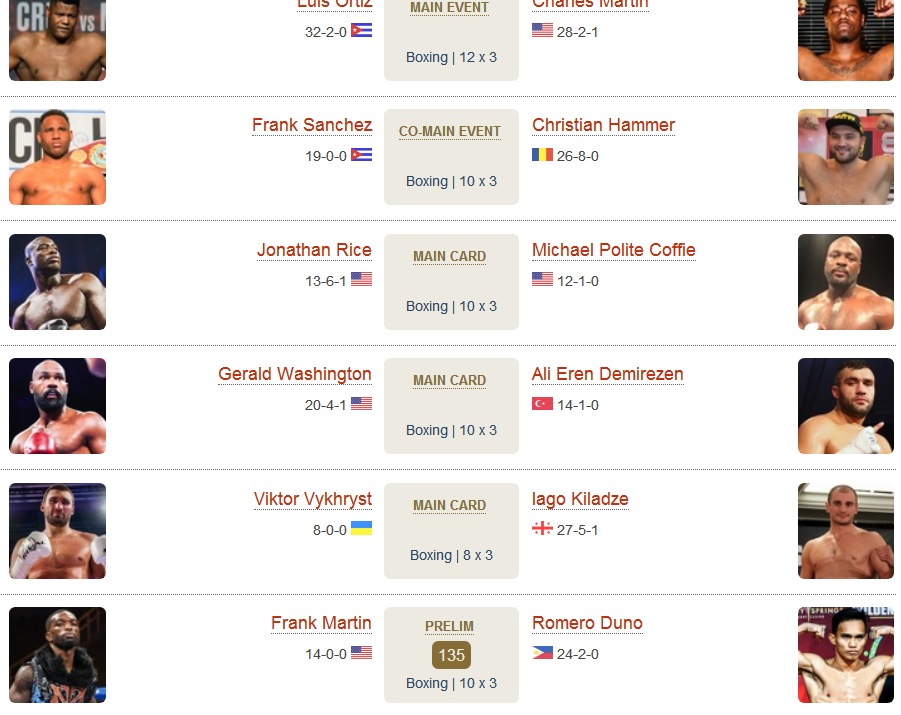
Task: Open Iago Kiladze's photo thumbnail
Action: tap(846, 531)
